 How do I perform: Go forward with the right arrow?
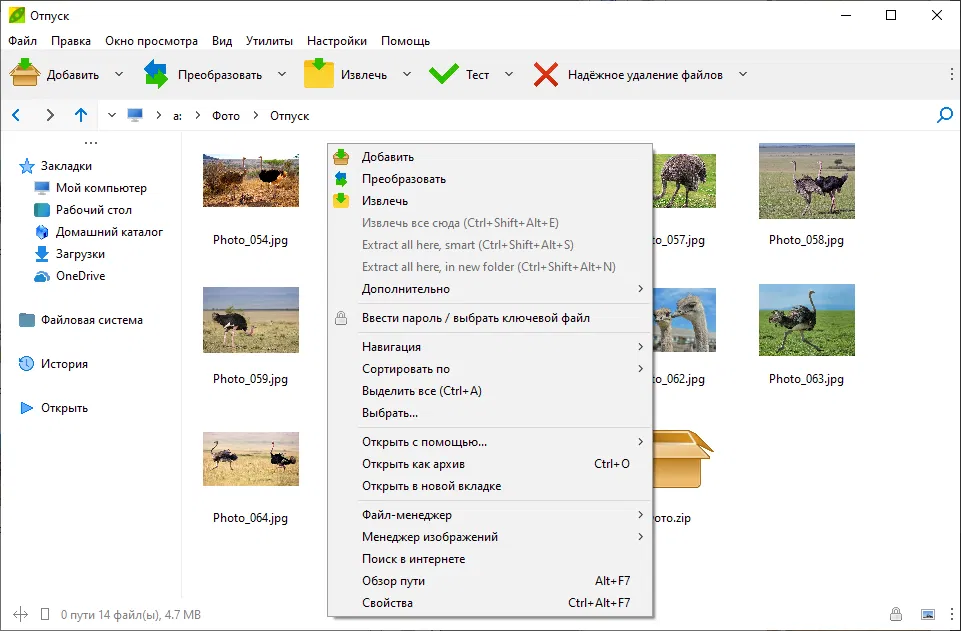pyautogui.click(x=50, y=115)
